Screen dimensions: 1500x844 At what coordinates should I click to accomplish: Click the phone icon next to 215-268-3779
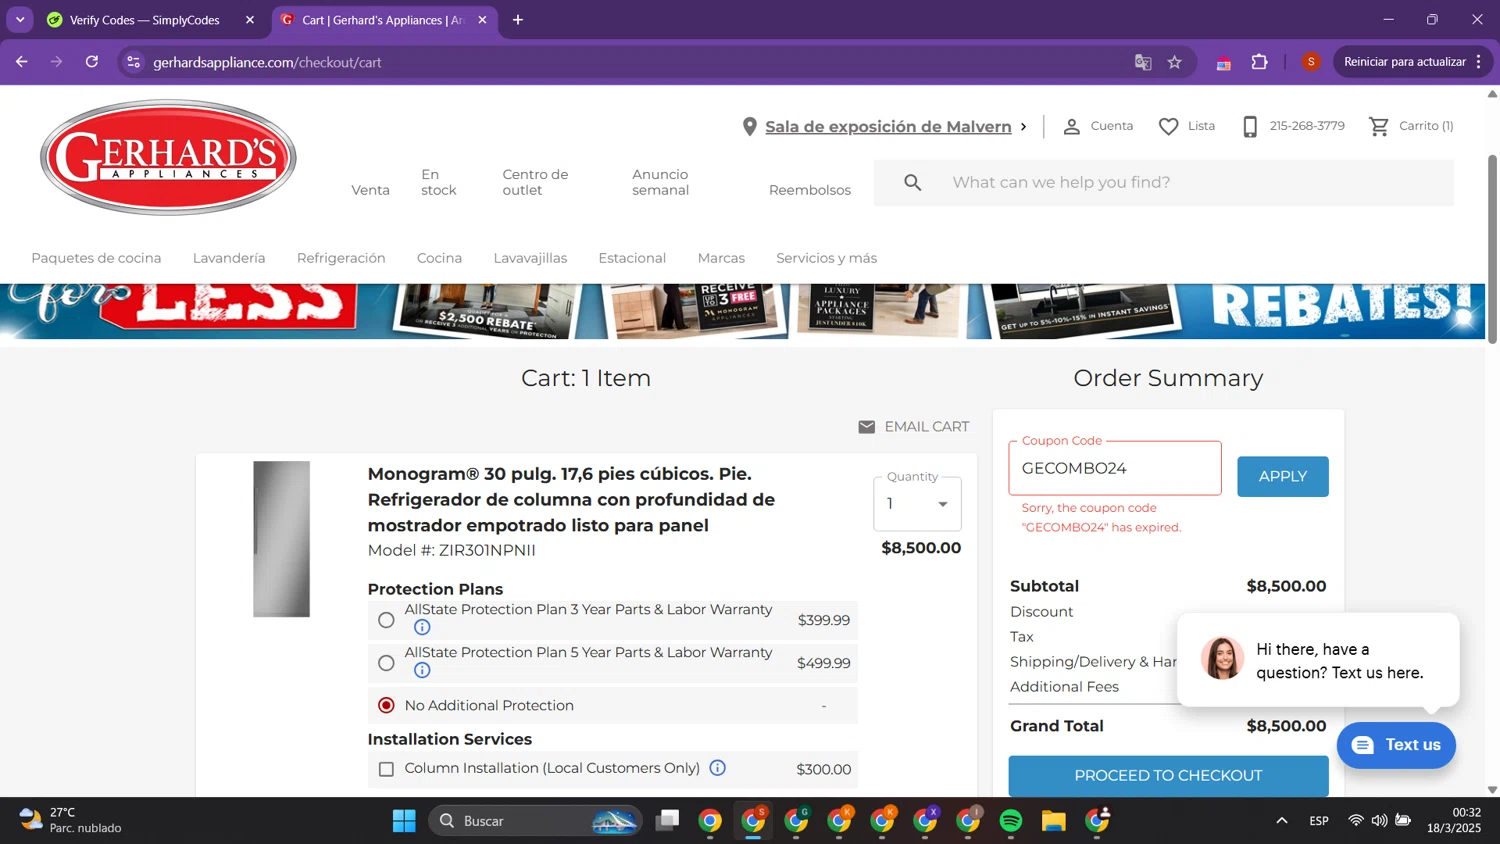pos(1250,126)
